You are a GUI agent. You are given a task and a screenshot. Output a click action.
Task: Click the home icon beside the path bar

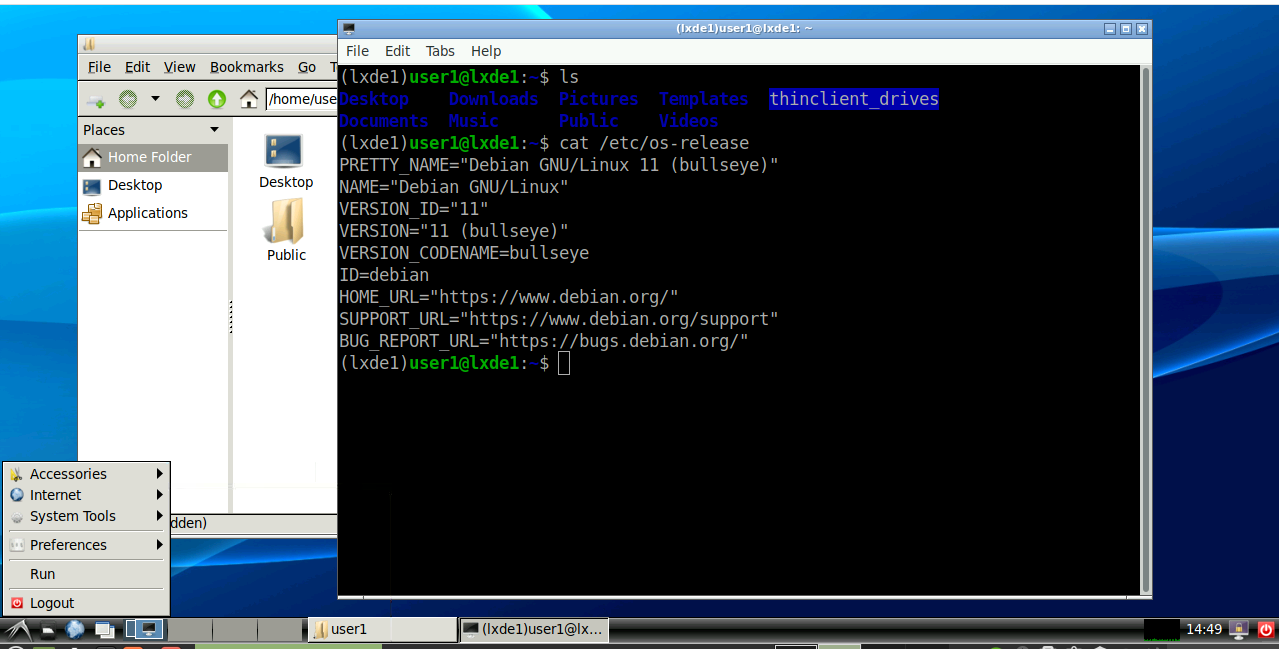[x=249, y=99]
